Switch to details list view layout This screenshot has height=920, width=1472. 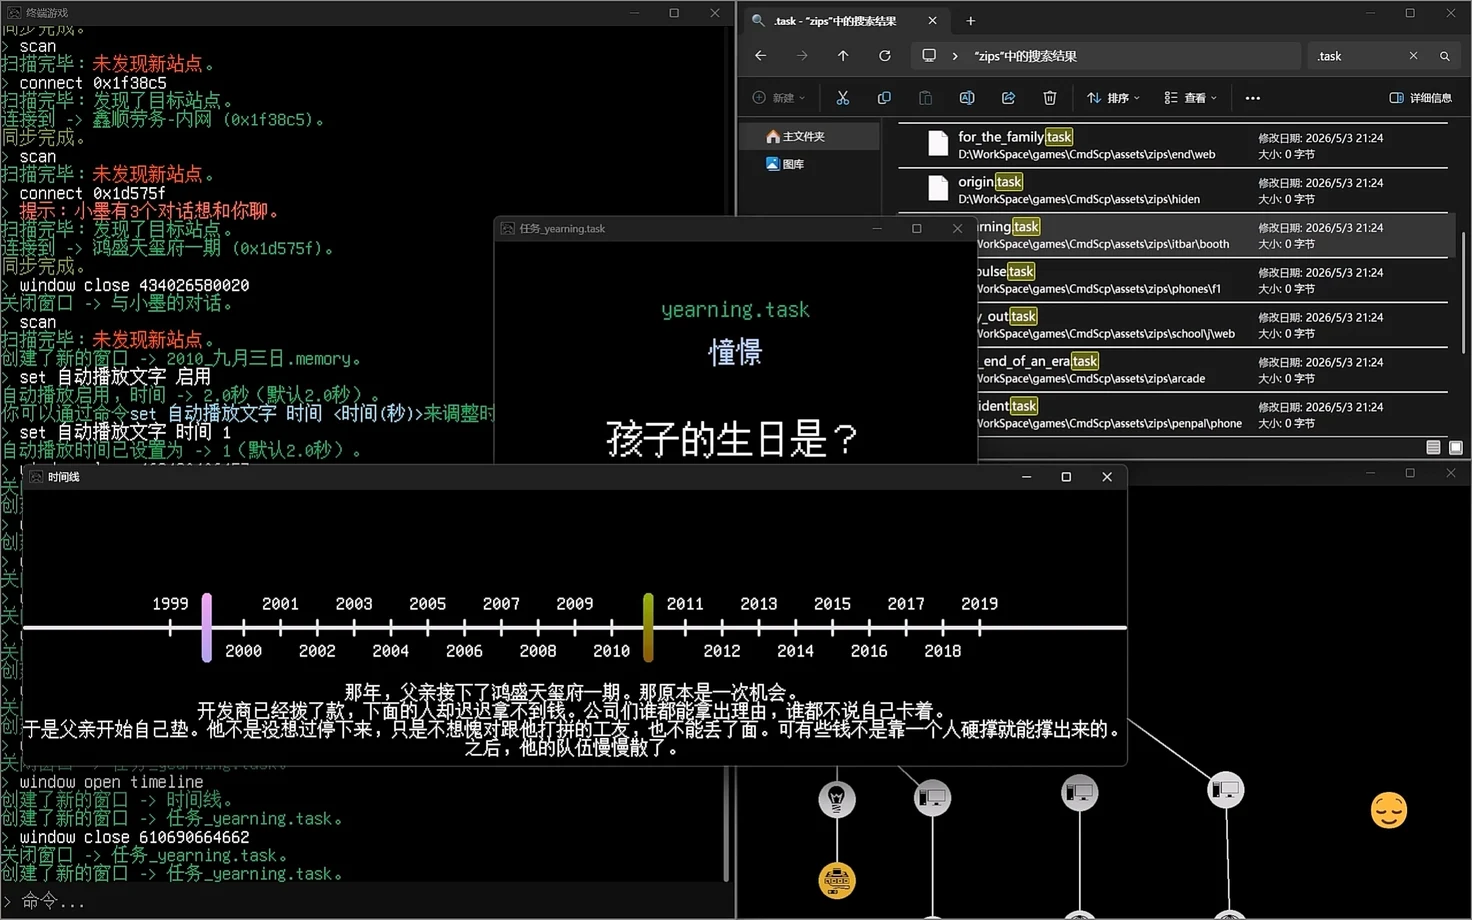[x=1433, y=447]
